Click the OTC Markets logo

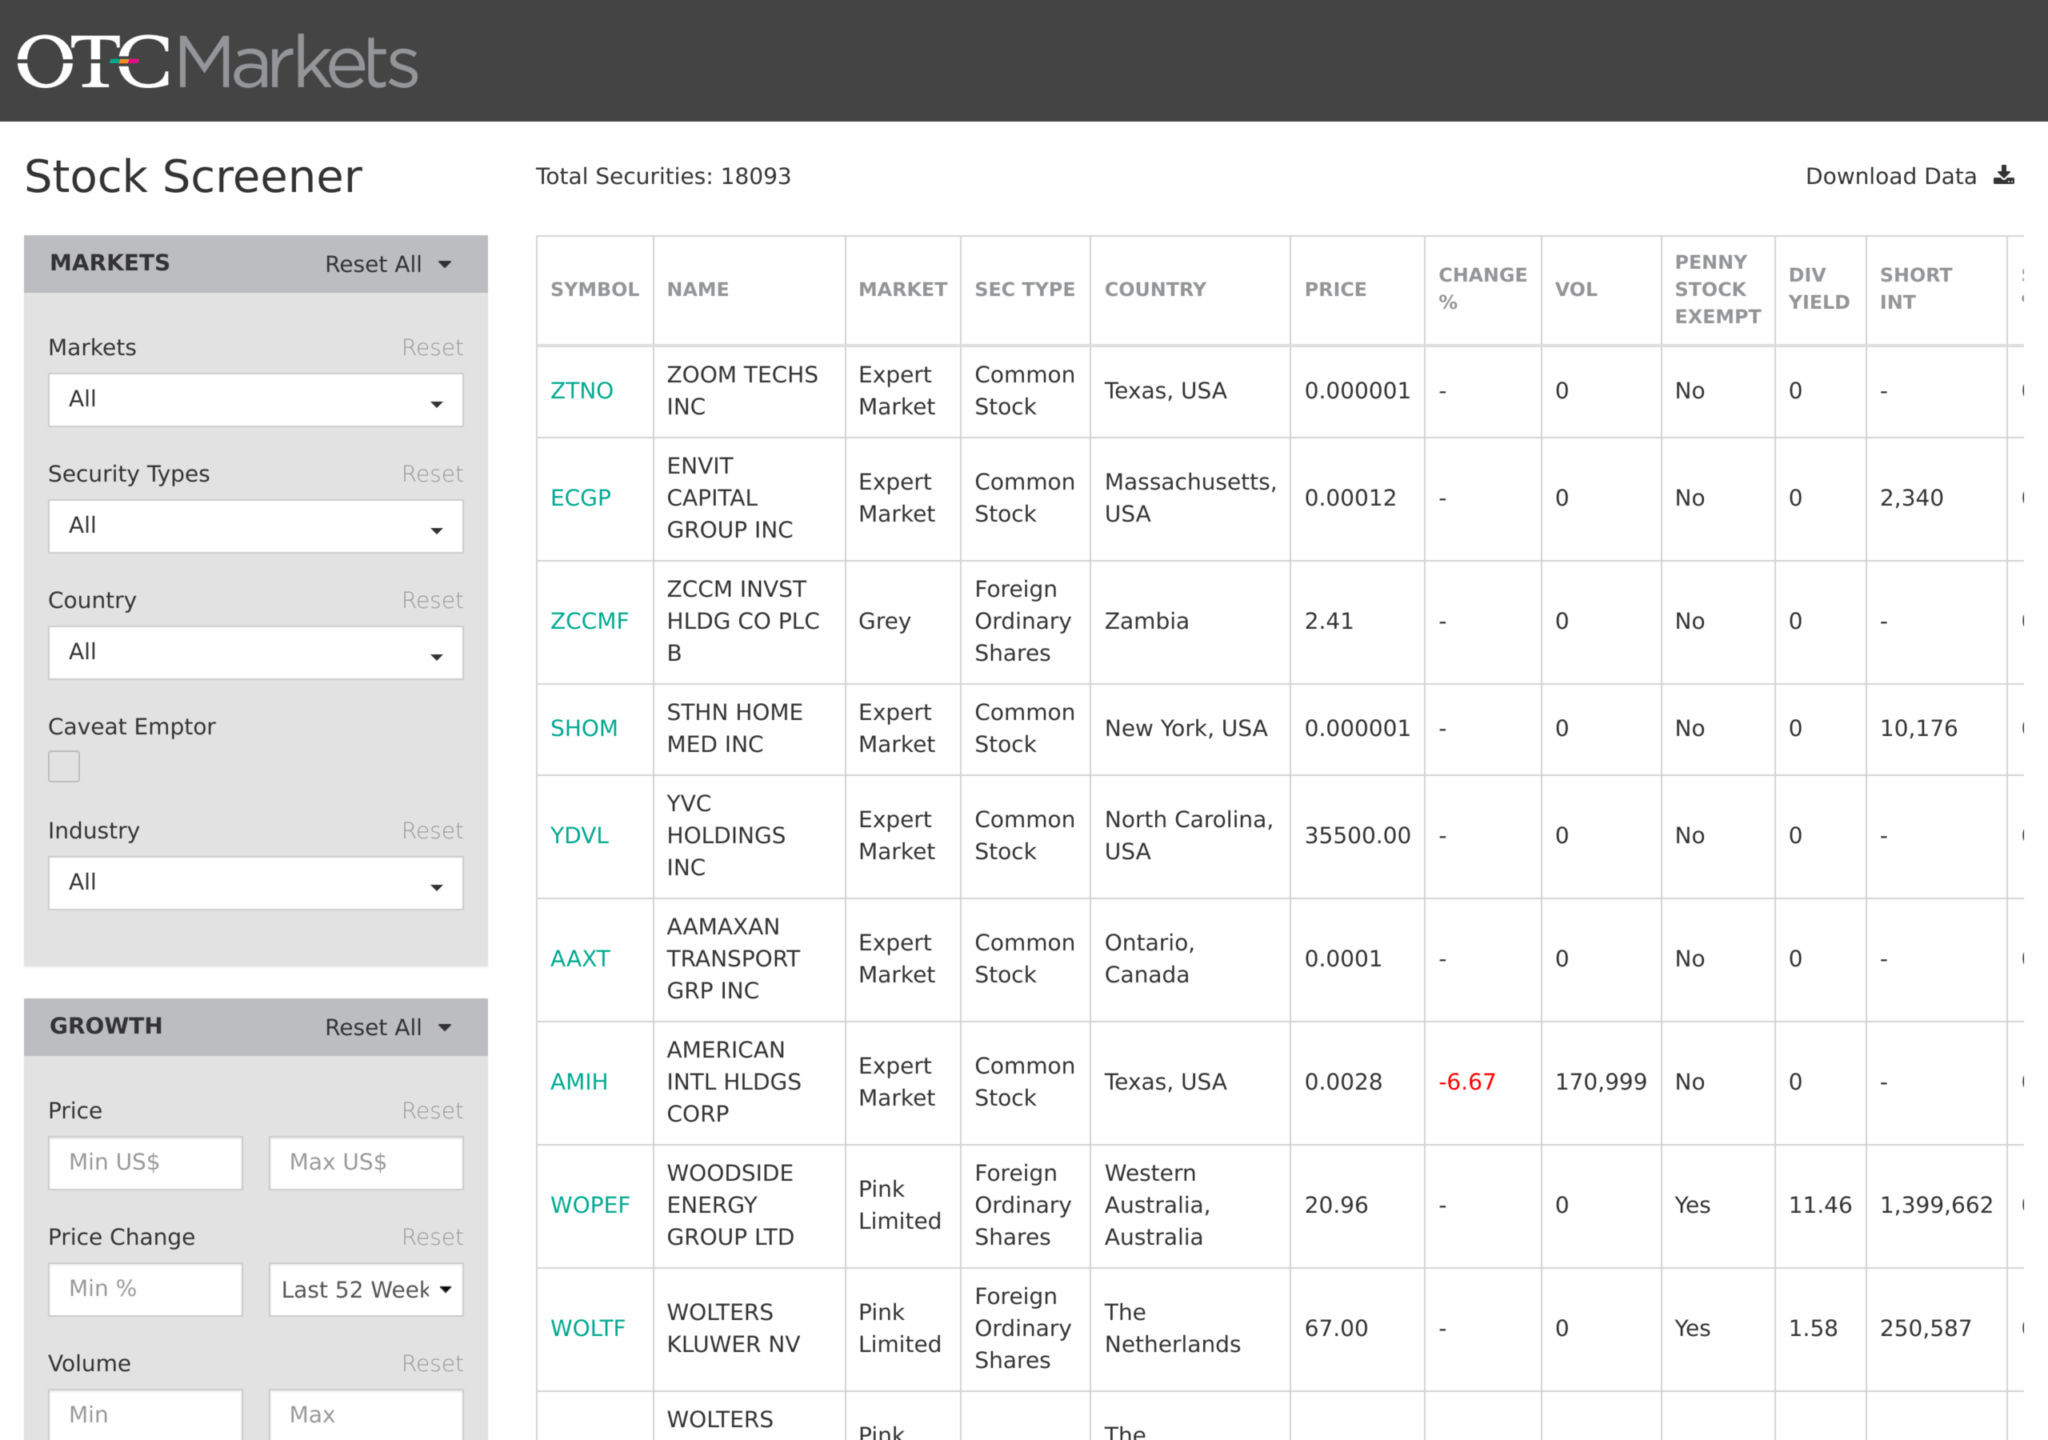[x=217, y=62]
